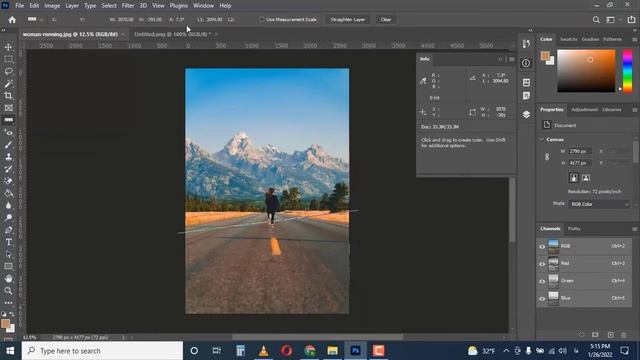This screenshot has width=640, height=360.
Task: Click the Home icon in options bar
Action: [12, 20]
